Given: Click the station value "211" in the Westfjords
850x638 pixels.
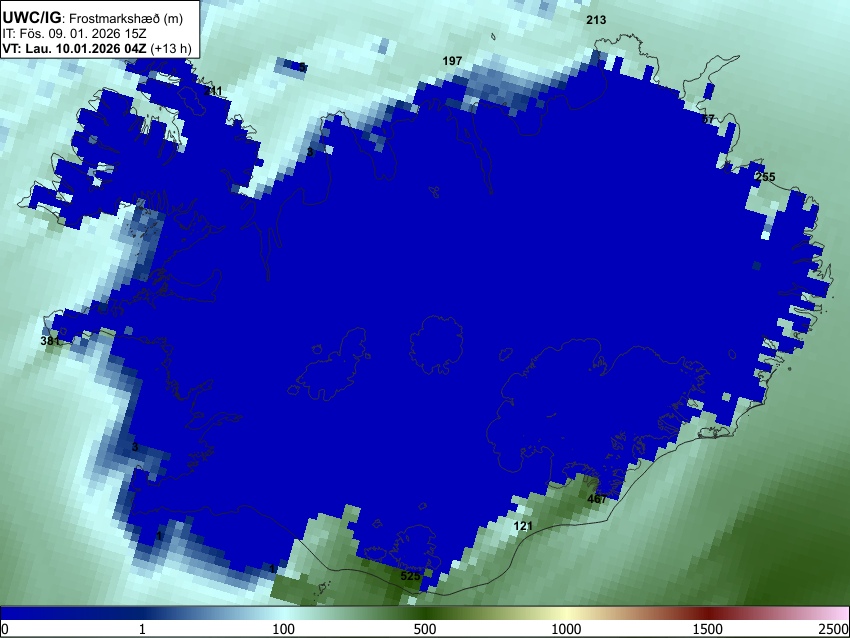Looking at the screenshot, I should pyautogui.click(x=213, y=91).
